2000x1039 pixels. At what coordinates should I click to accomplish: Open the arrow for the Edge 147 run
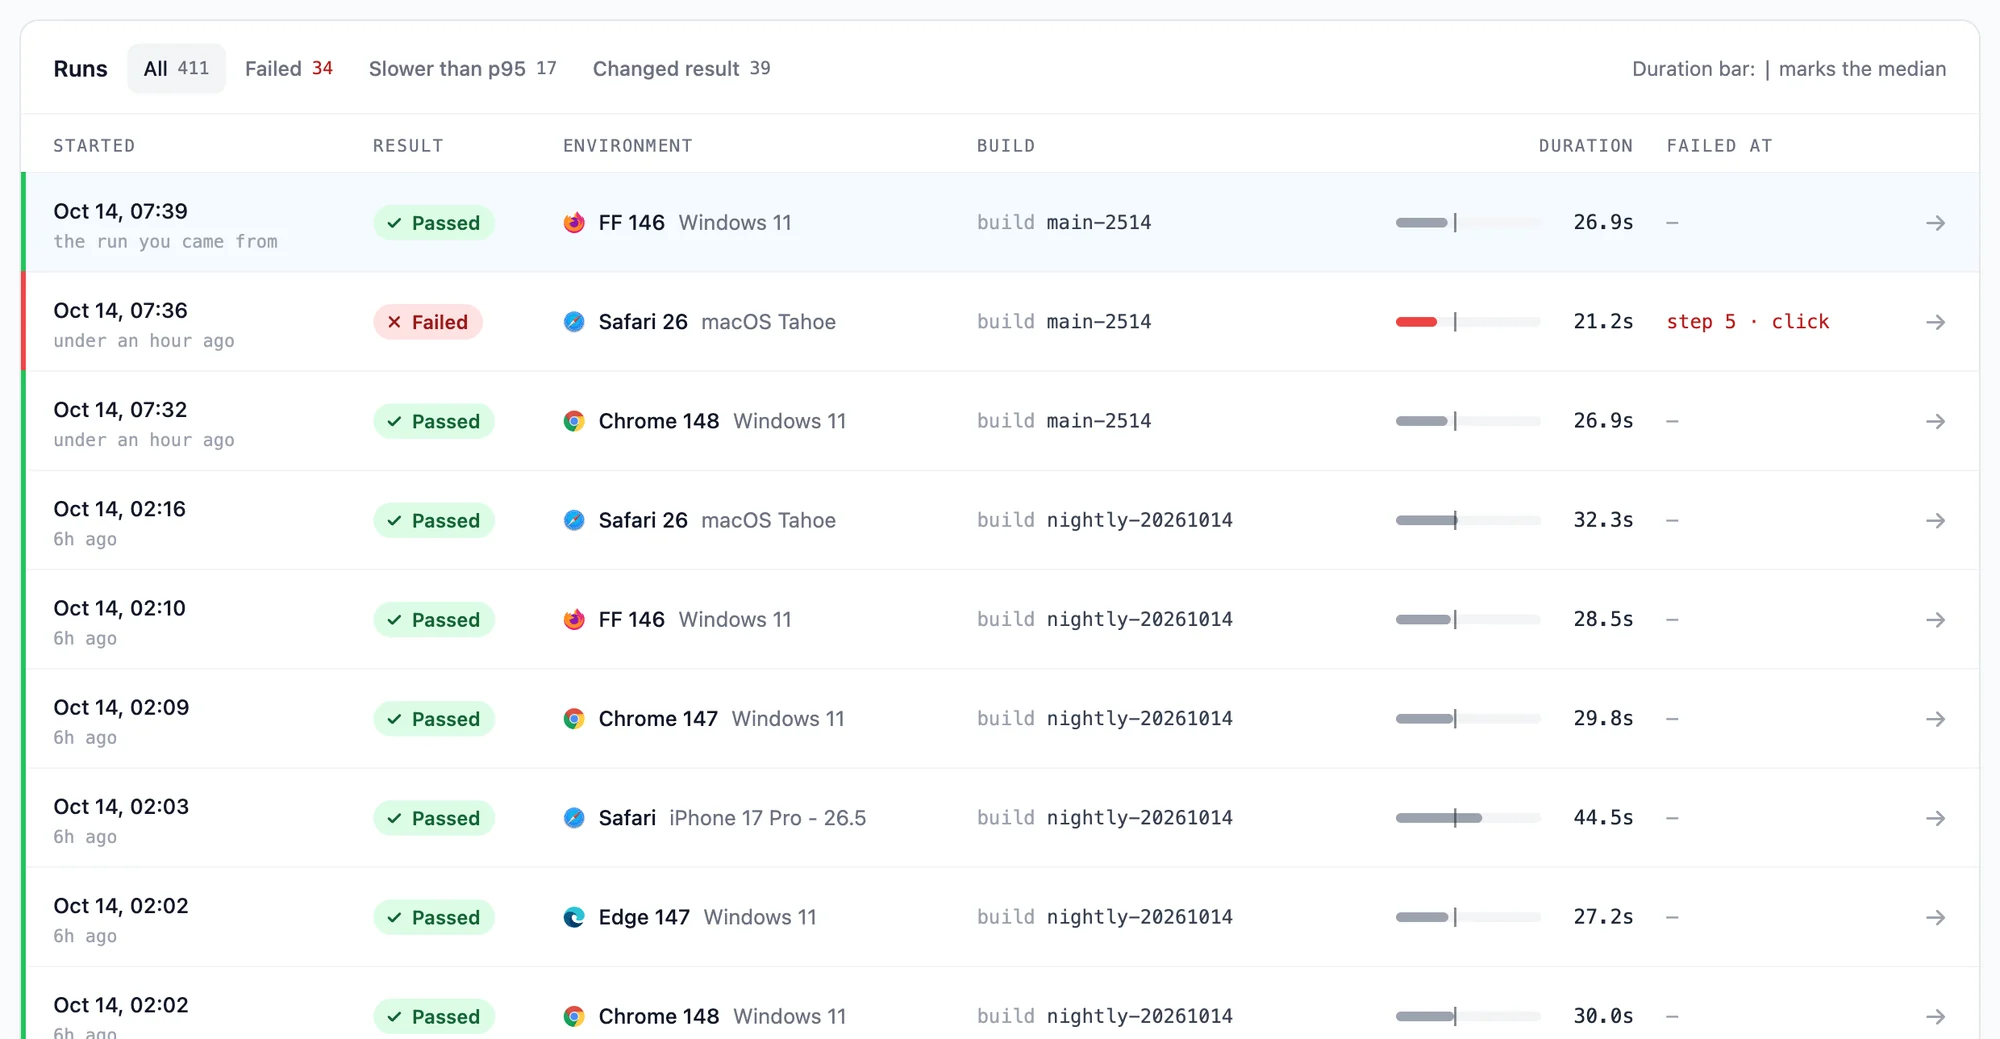click(x=1935, y=917)
